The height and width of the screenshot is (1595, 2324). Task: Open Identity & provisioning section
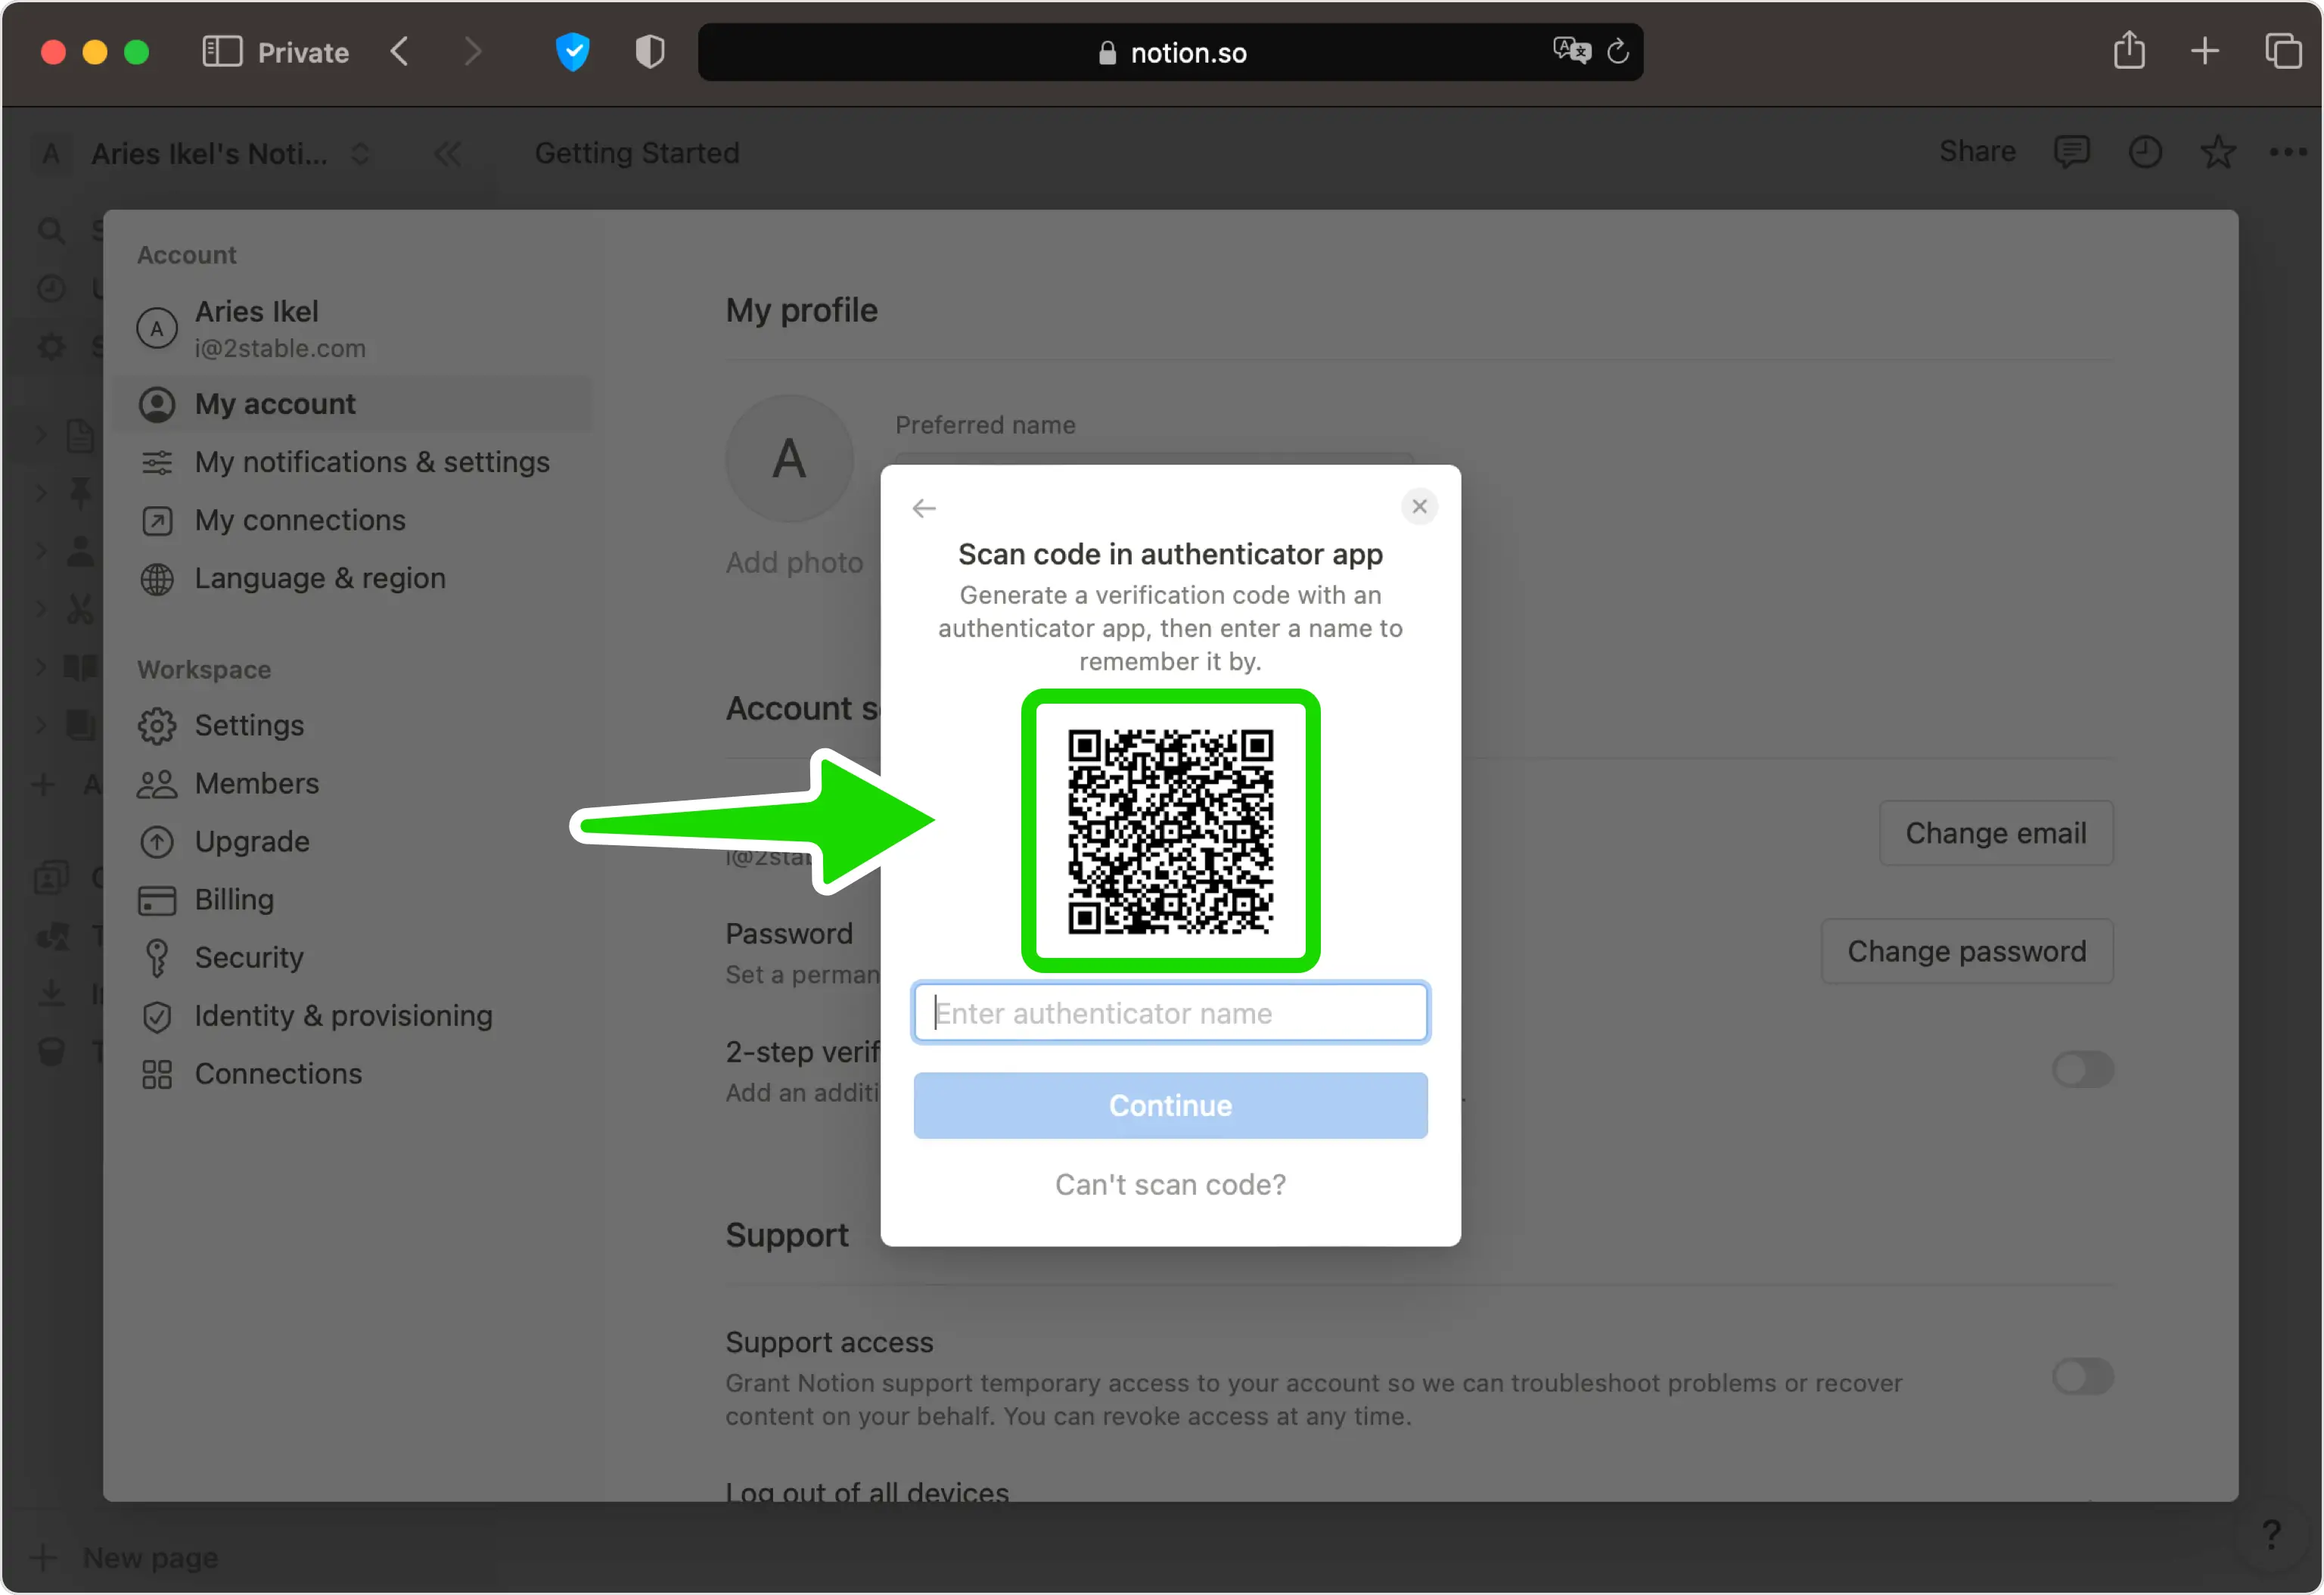(355, 1015)
